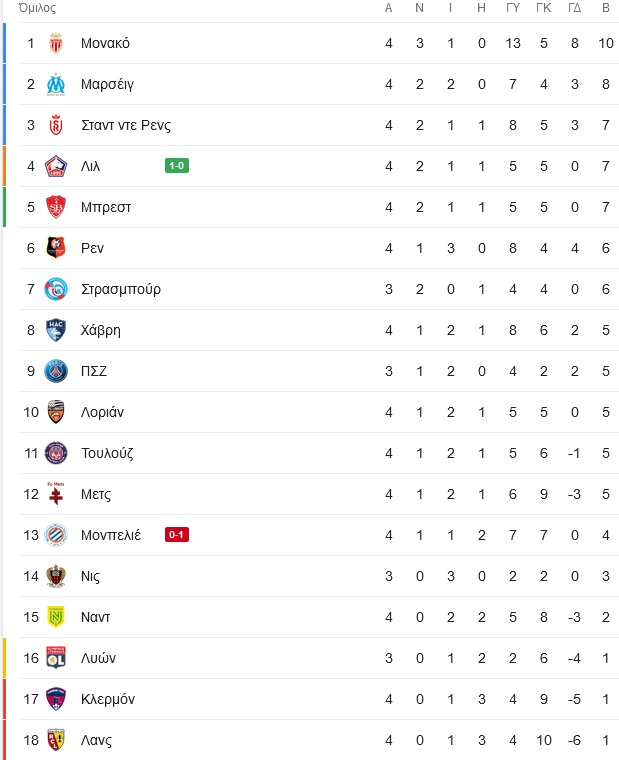Click the Brest club crest
This screenshot has height=760, width=619.
[56, 207]
